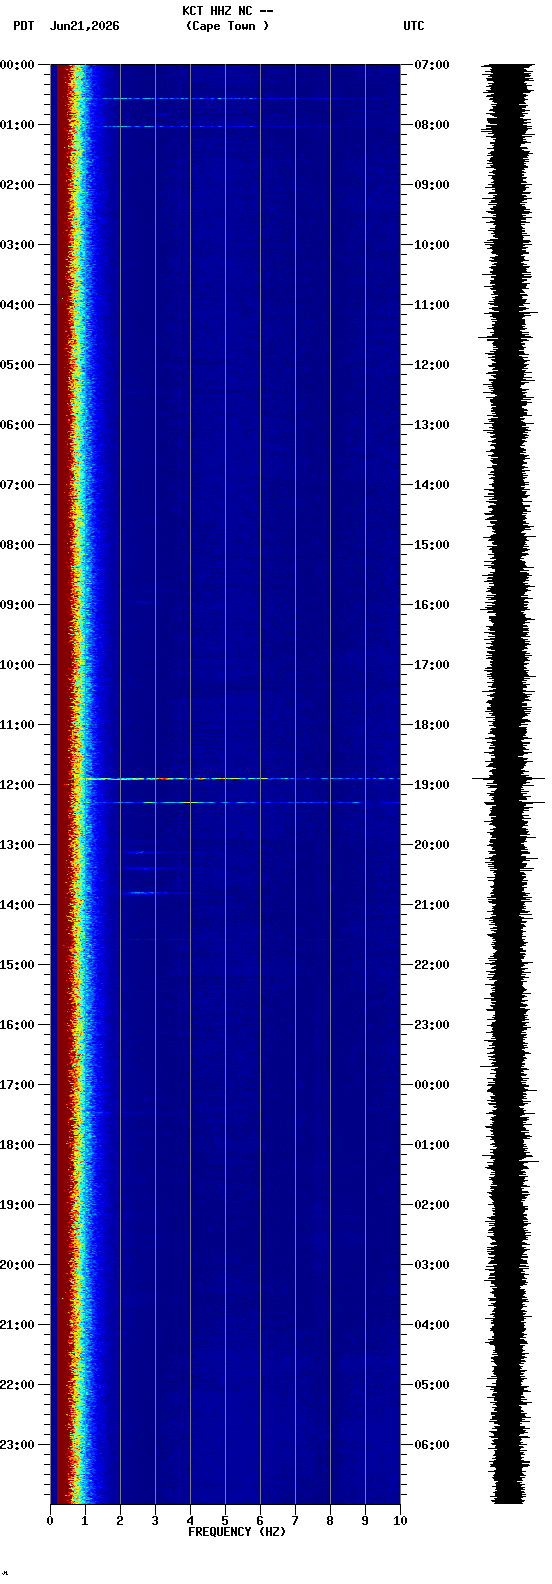Click the 'KCT HHZ NC --' station title
552x1584 pixels.
pyautogui.click(x=227, y=11)
